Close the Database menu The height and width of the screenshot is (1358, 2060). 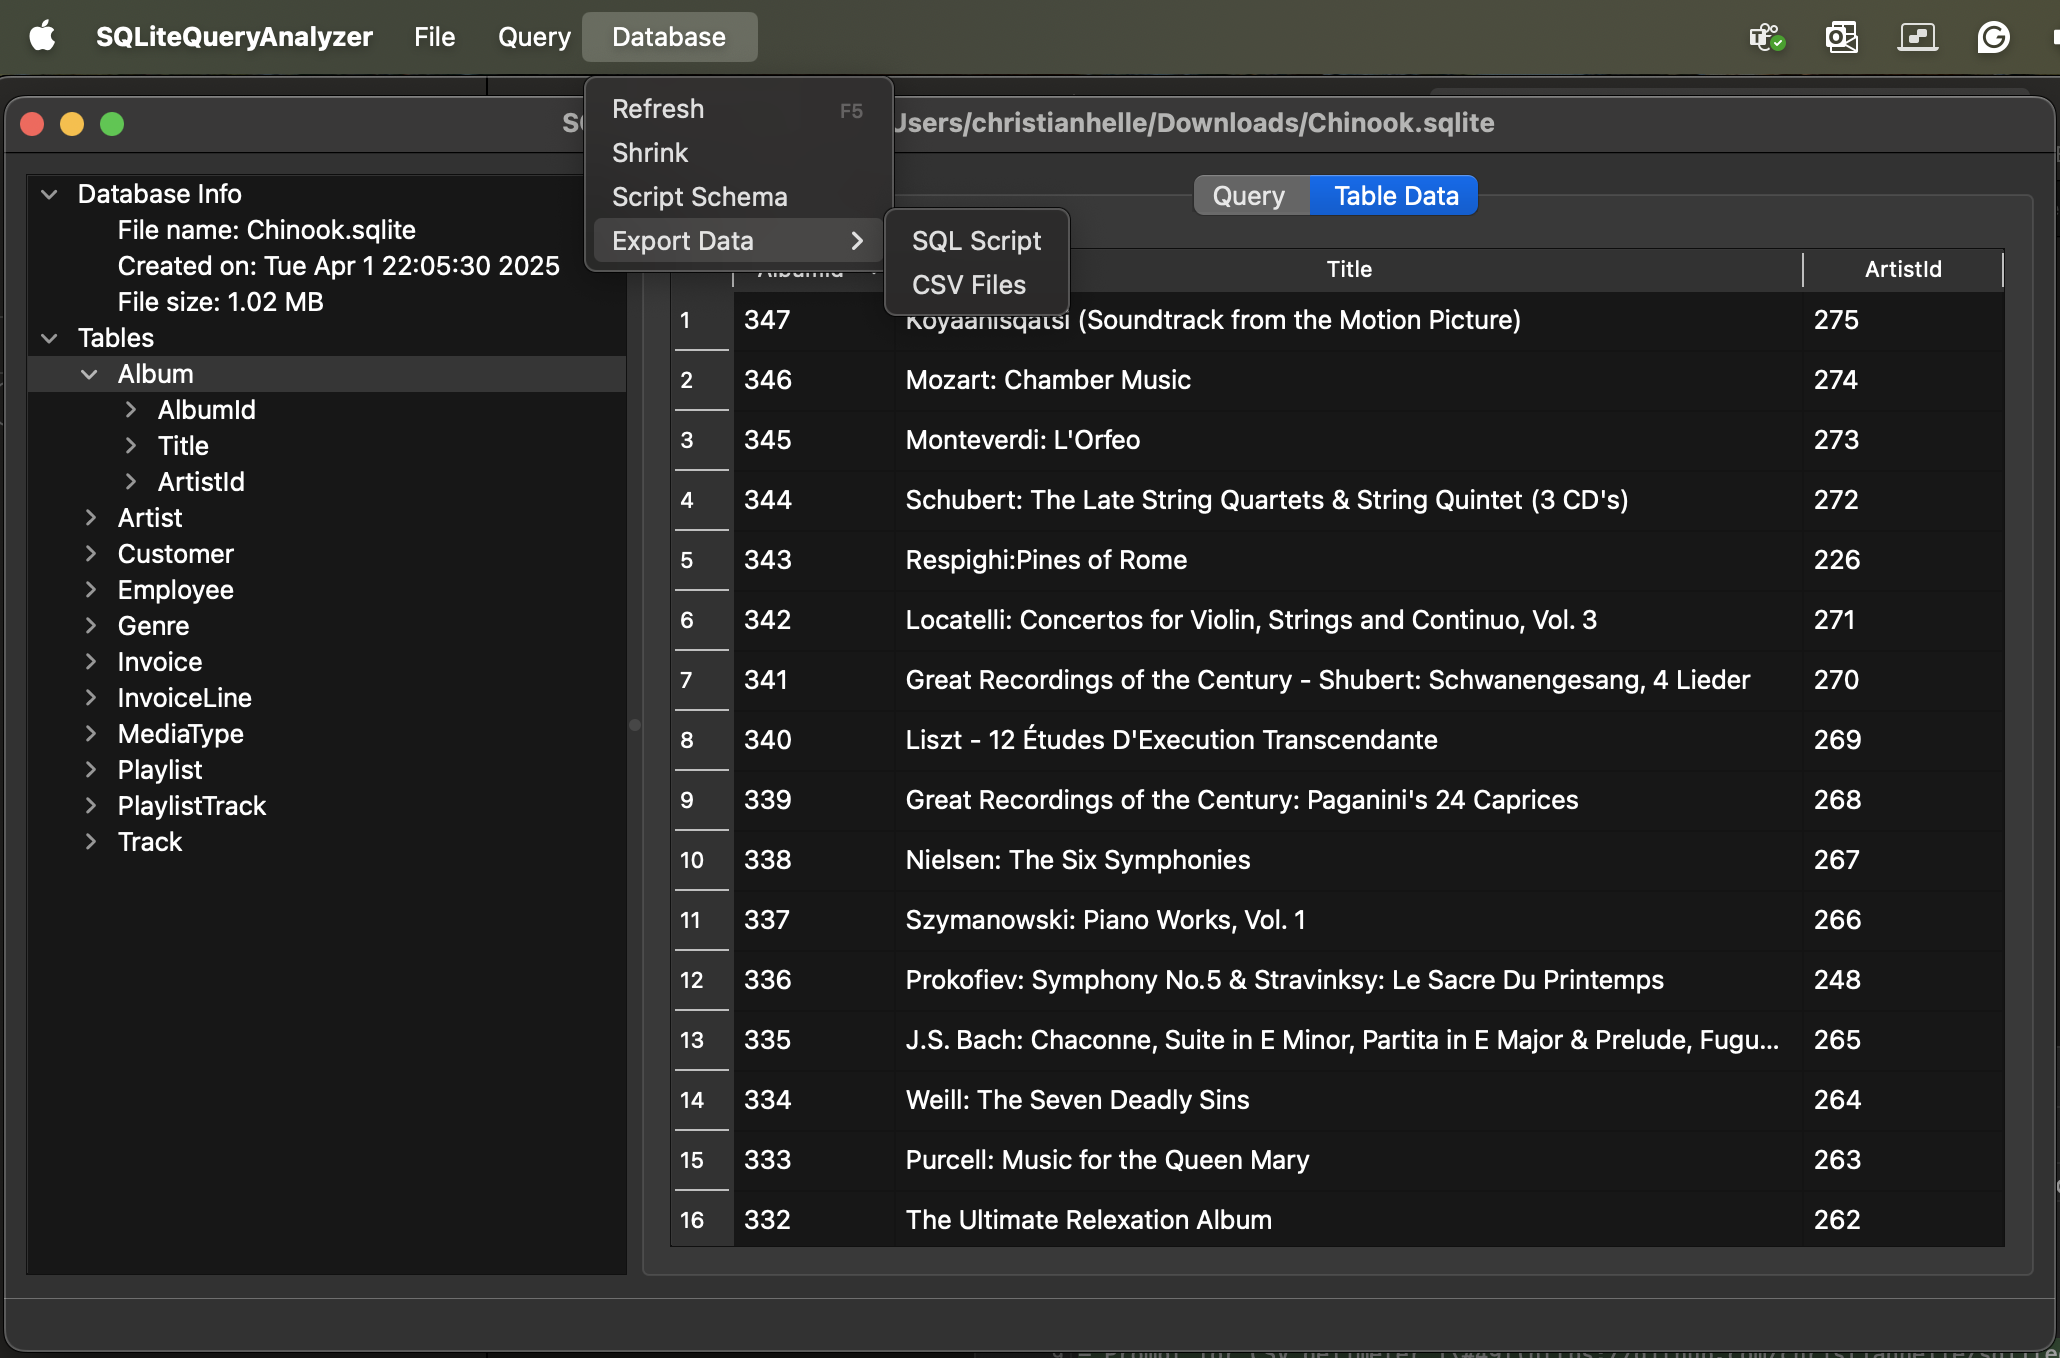tap(669, 37)
